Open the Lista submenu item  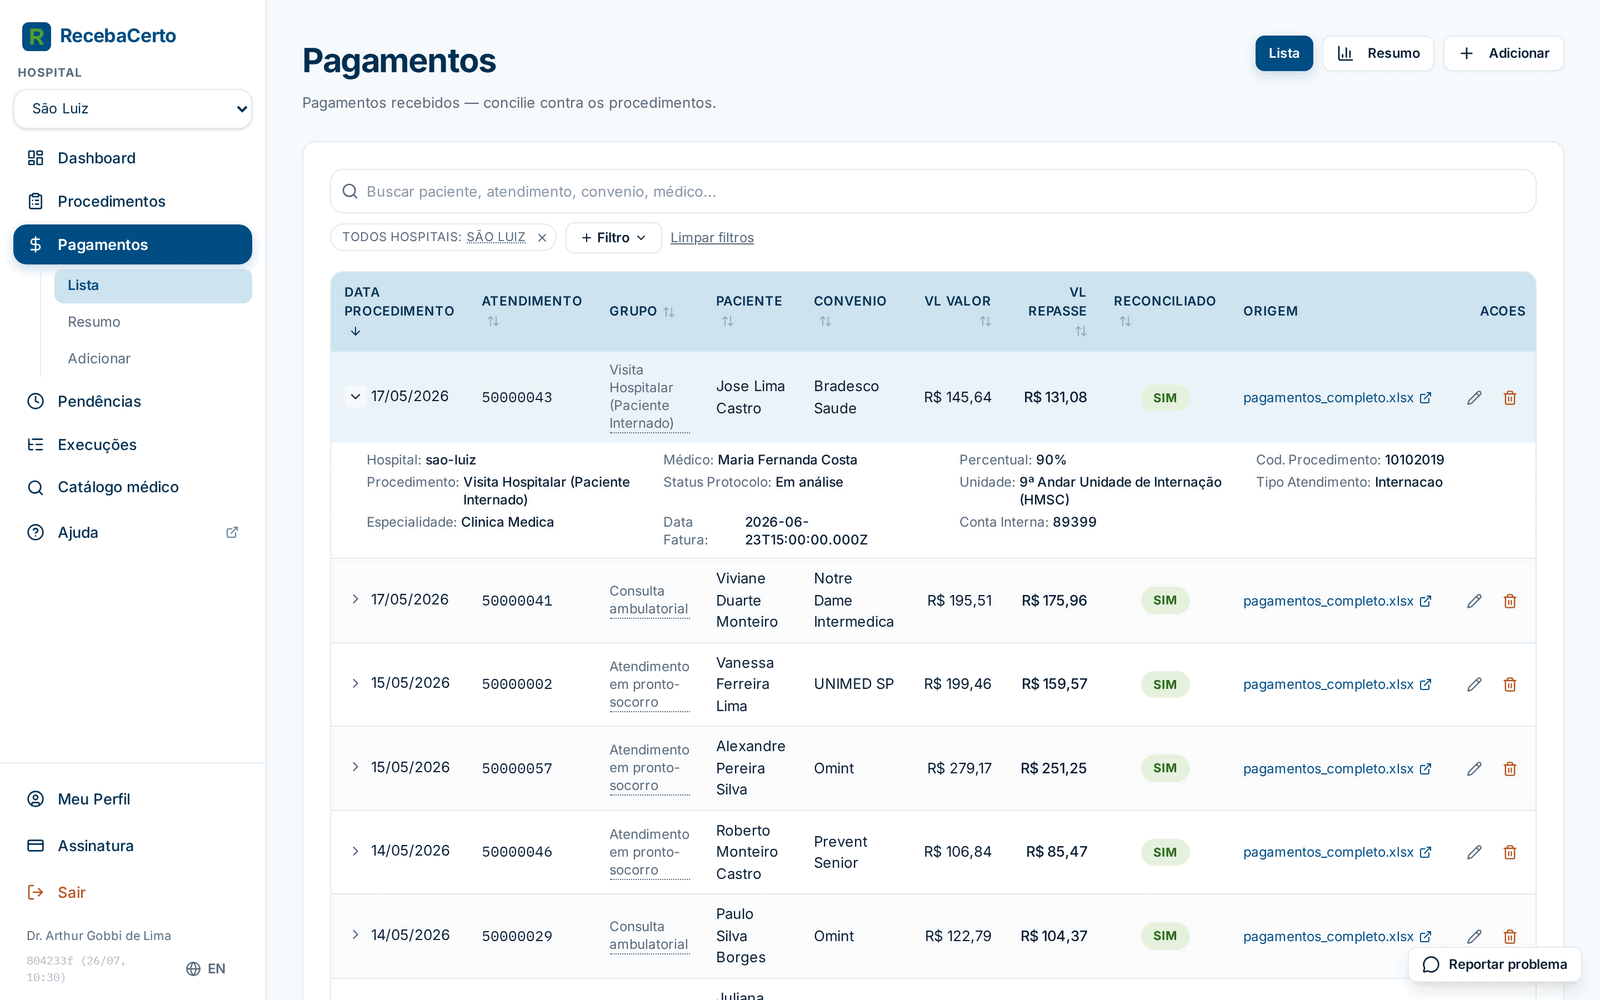click(153, 286)
